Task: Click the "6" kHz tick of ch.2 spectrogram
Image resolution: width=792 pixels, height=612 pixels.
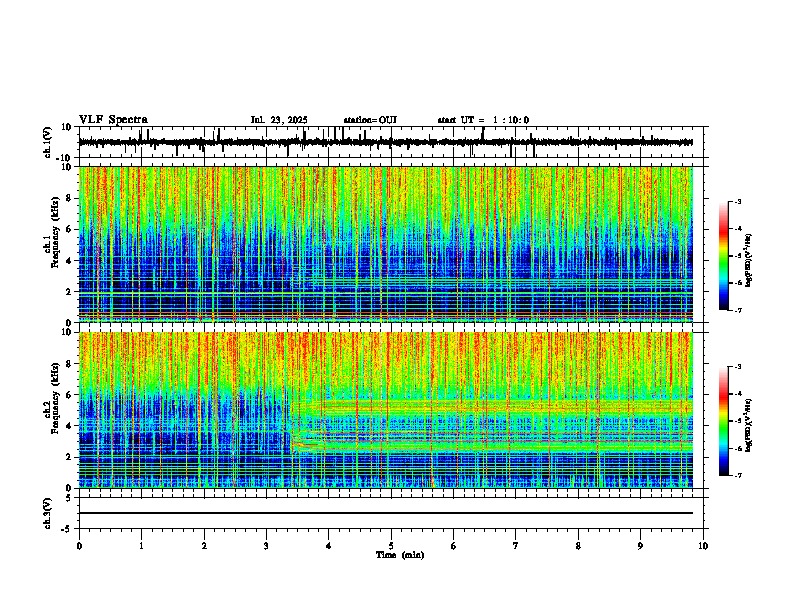Action: coord(70,394)
